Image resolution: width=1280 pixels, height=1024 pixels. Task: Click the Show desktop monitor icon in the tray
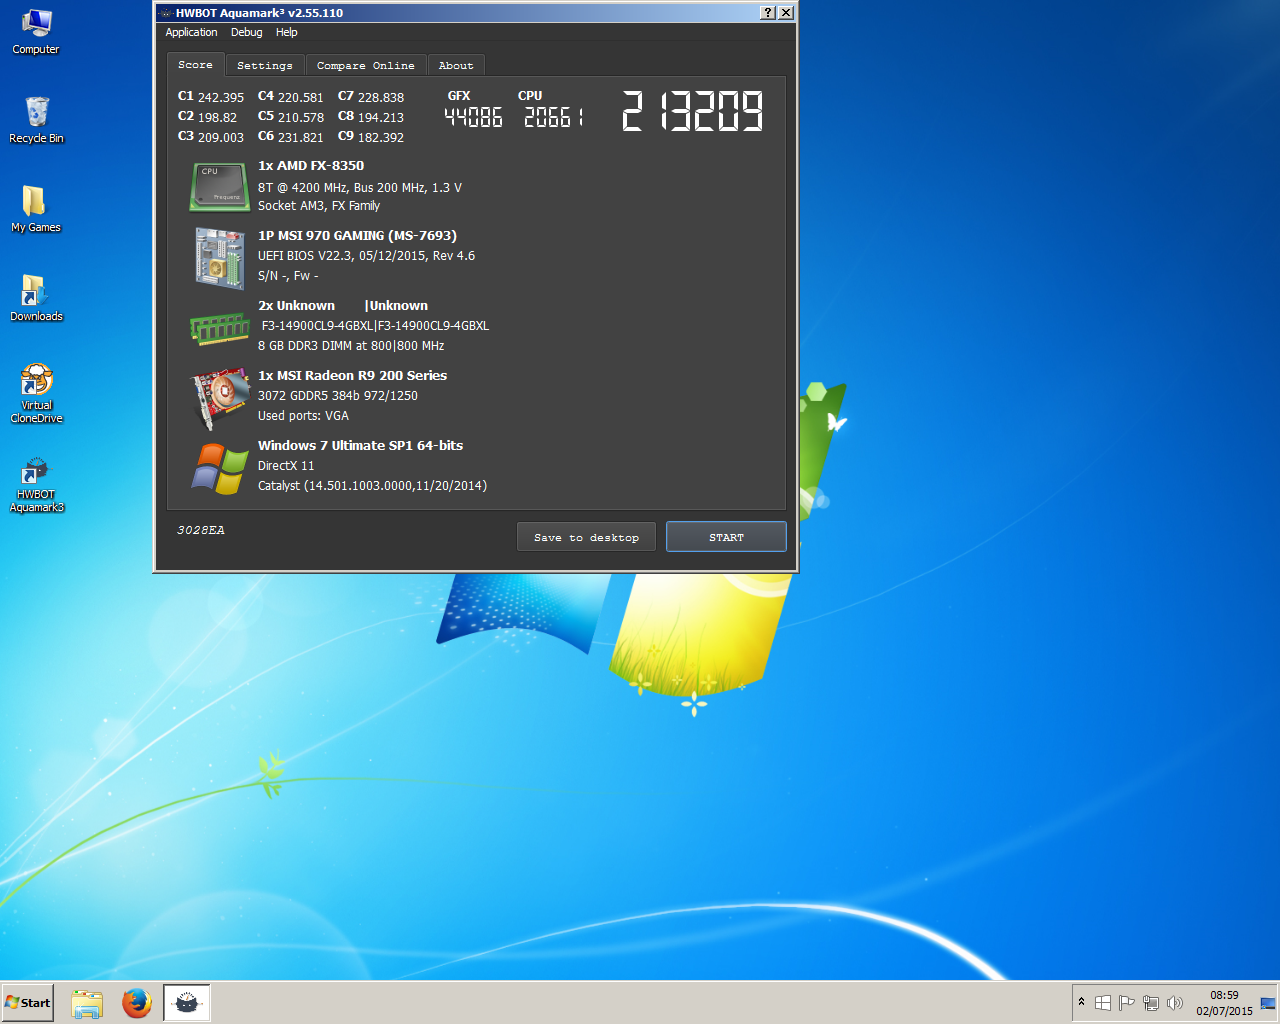pos(1268,1003)
